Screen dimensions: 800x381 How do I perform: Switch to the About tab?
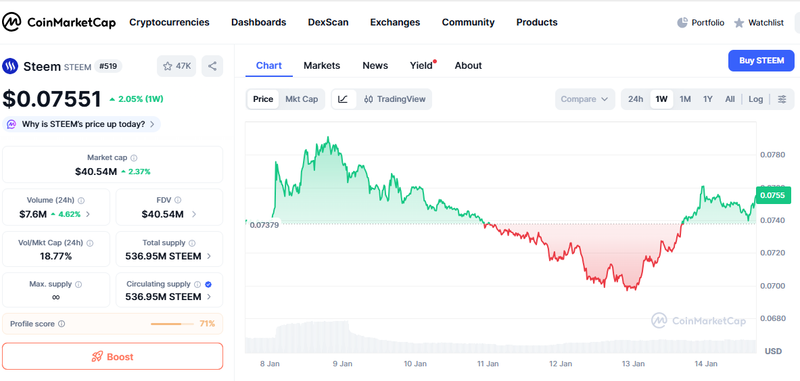[468, 65]
